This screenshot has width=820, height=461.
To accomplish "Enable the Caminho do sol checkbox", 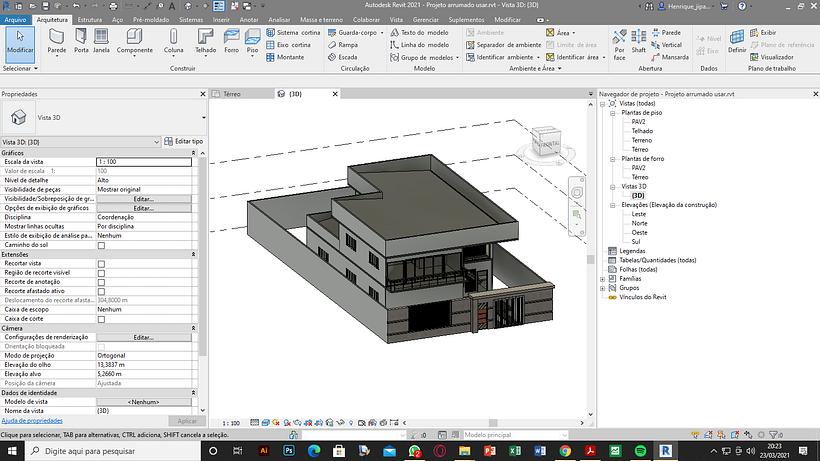I will pos(101,245).
